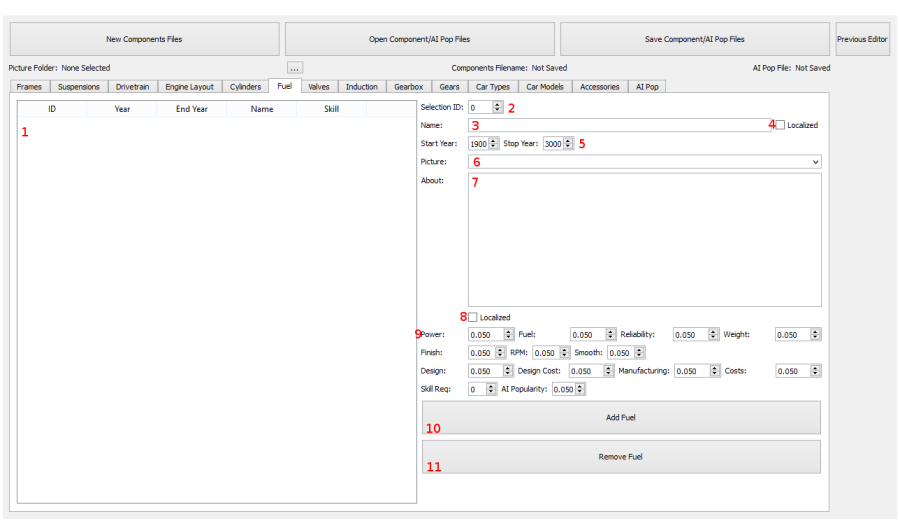The height and width of the screenshot is (521, 900).
Task: Click Save Component/AI Pop Files
Action: pos(694,39)
